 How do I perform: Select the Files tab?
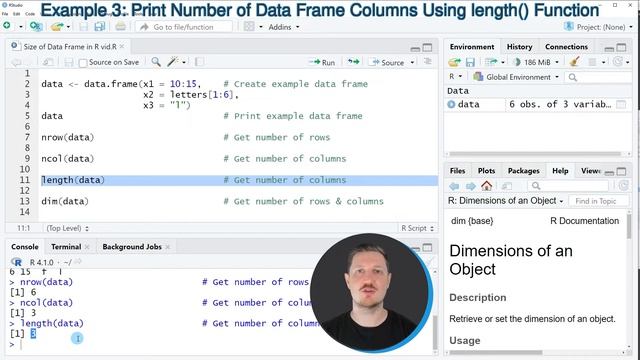457,171
